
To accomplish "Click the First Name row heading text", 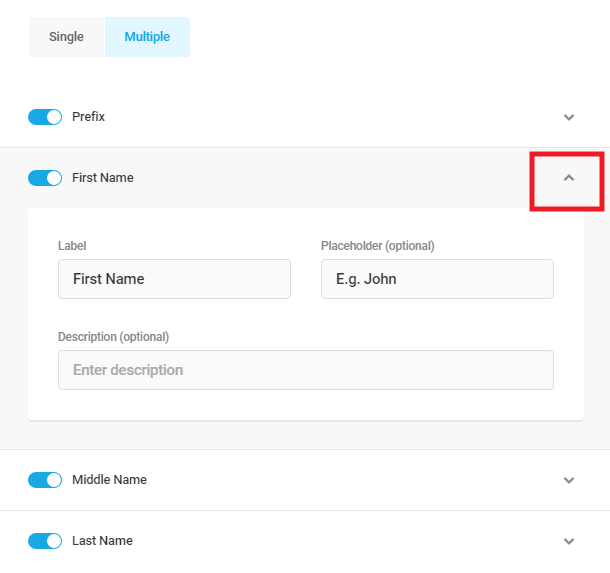I will pos(102,178).
